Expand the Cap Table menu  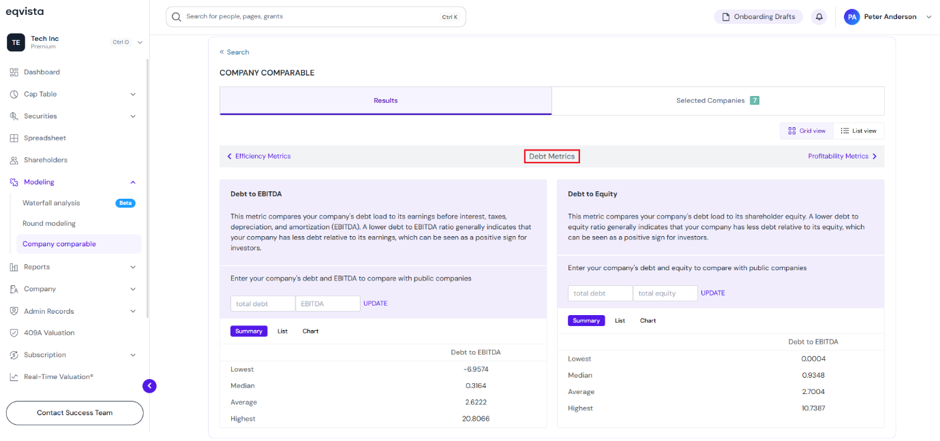point(133,94)
